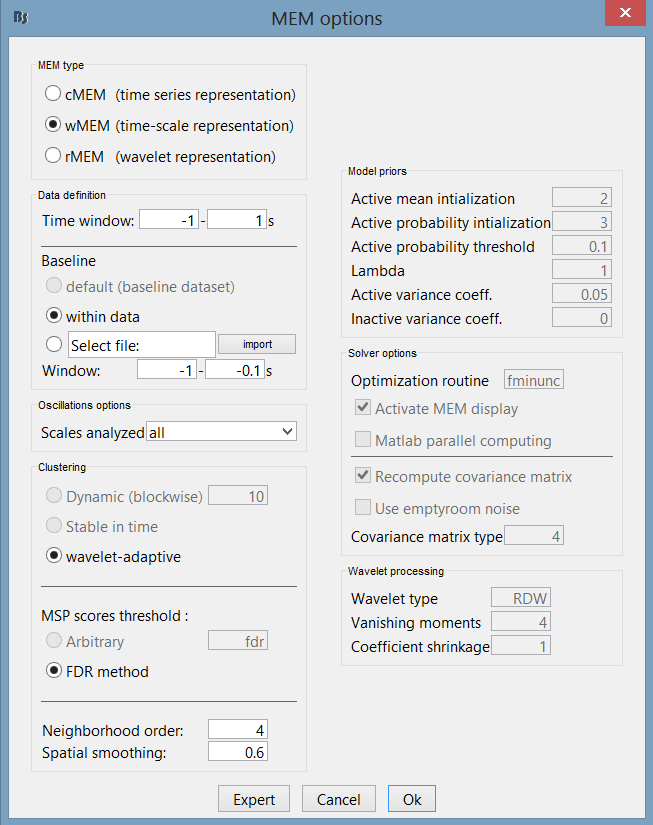Select cMEM time series representation
This screenshot has height=825, width=653.
[53, 95]
